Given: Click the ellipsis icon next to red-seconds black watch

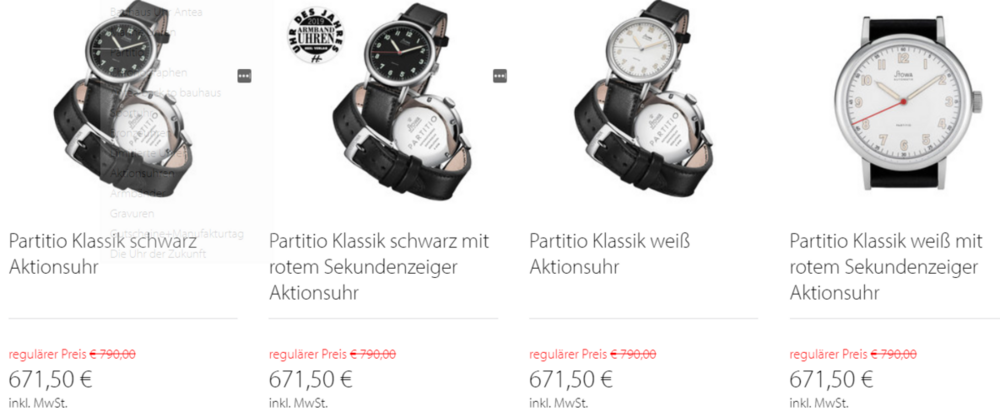Looking at the screenshot, I should click(x=500, y=76).
